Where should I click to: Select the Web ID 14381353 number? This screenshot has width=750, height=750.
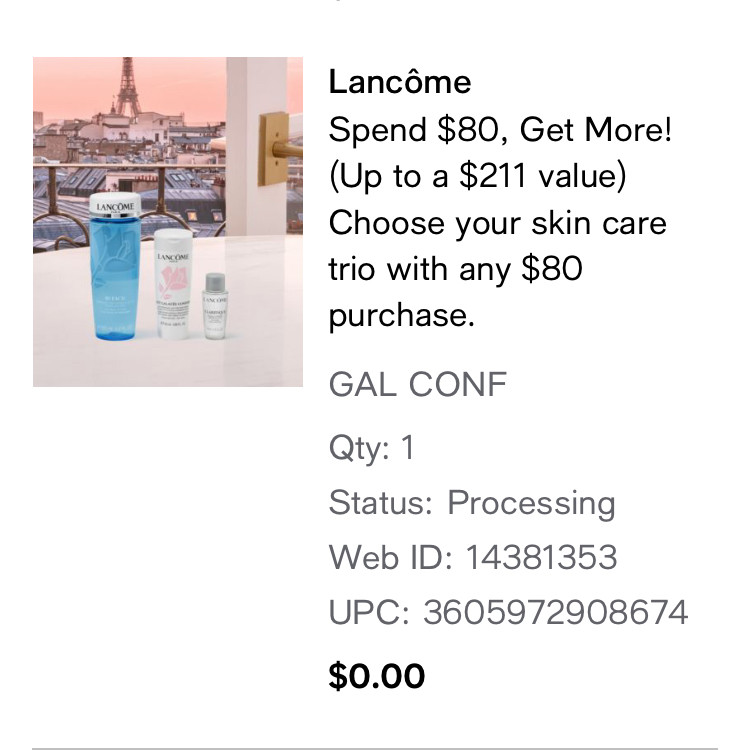pos(540,557)
